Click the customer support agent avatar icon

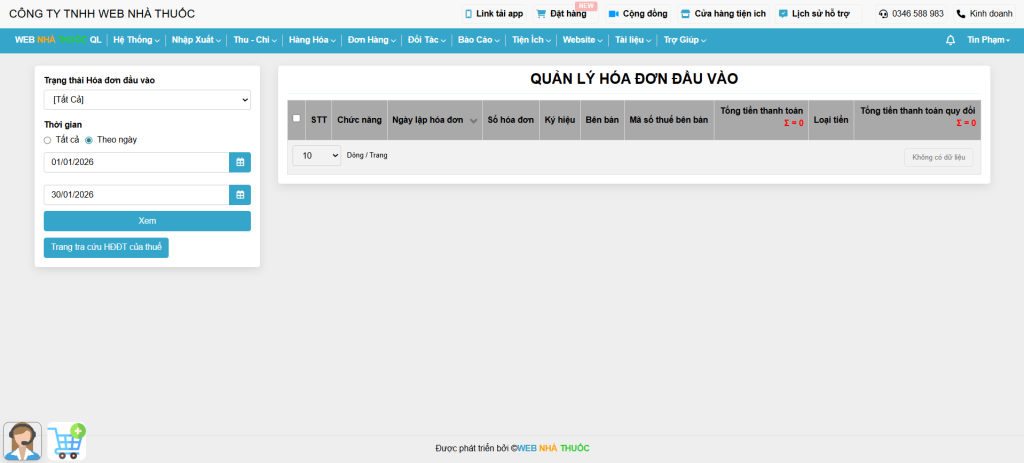pyautogui.click(x=23, y=441)
